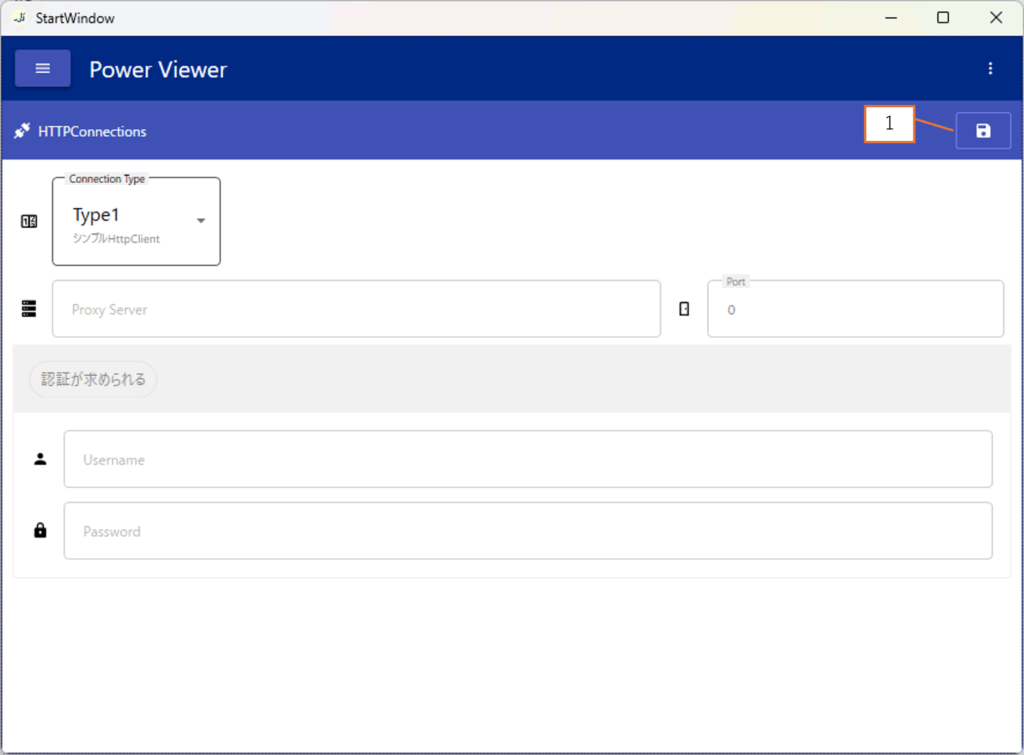Focus the Proxy Server text field
The height and width of the screenshot is (755, 1024).
pos(356,309)
